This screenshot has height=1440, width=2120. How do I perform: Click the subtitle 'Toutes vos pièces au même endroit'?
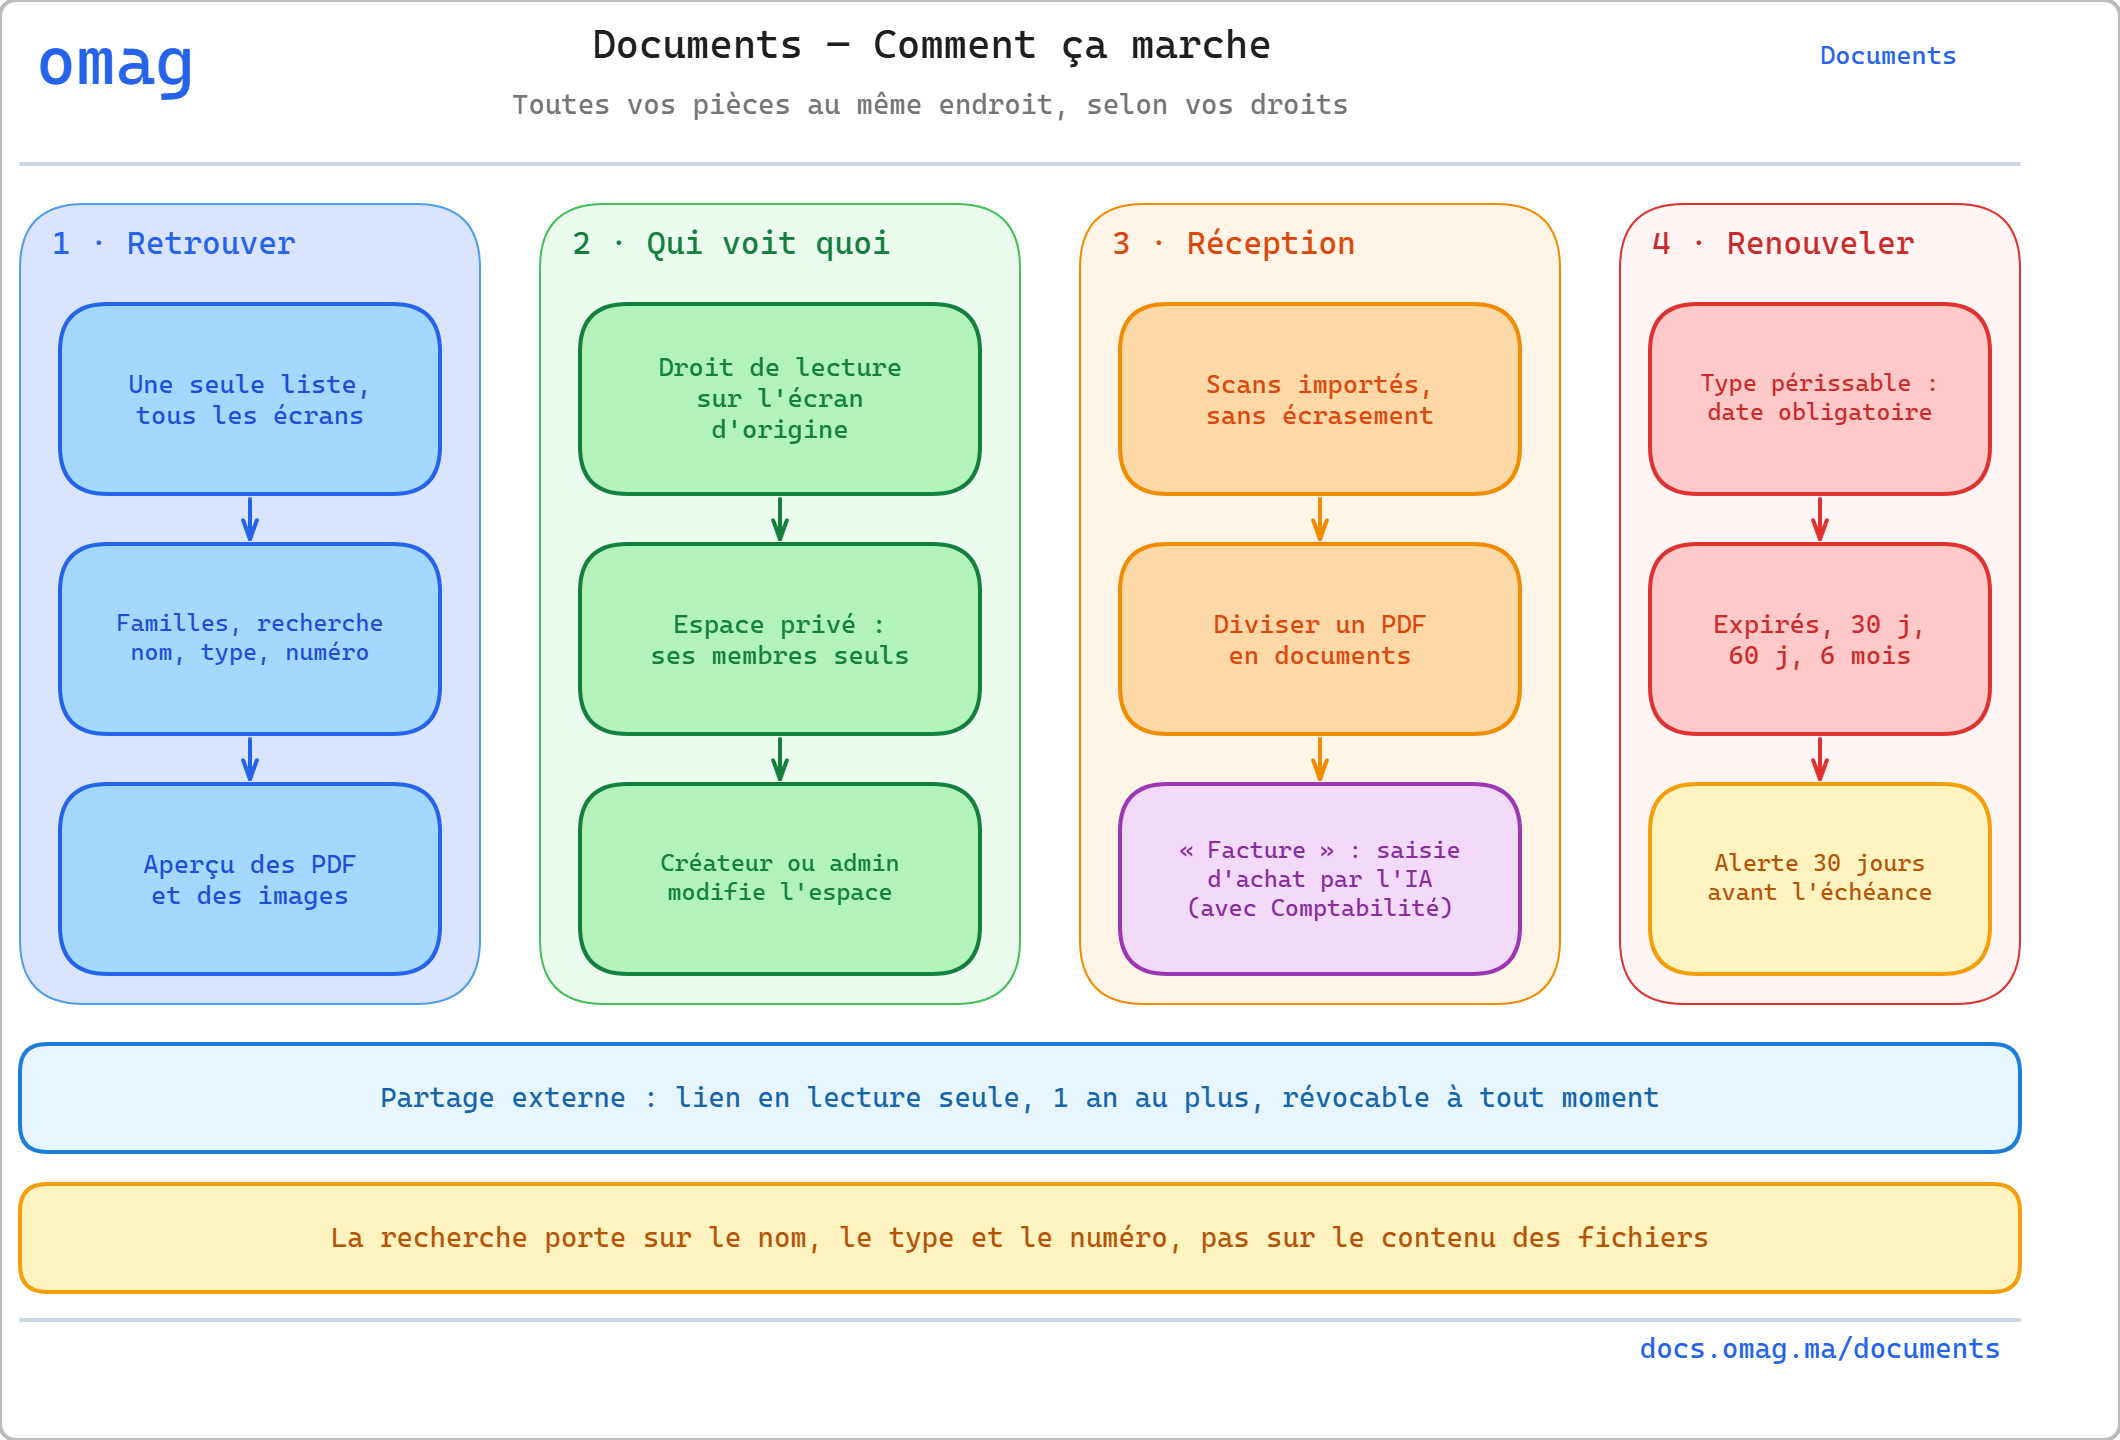click(x=788, y=105)
